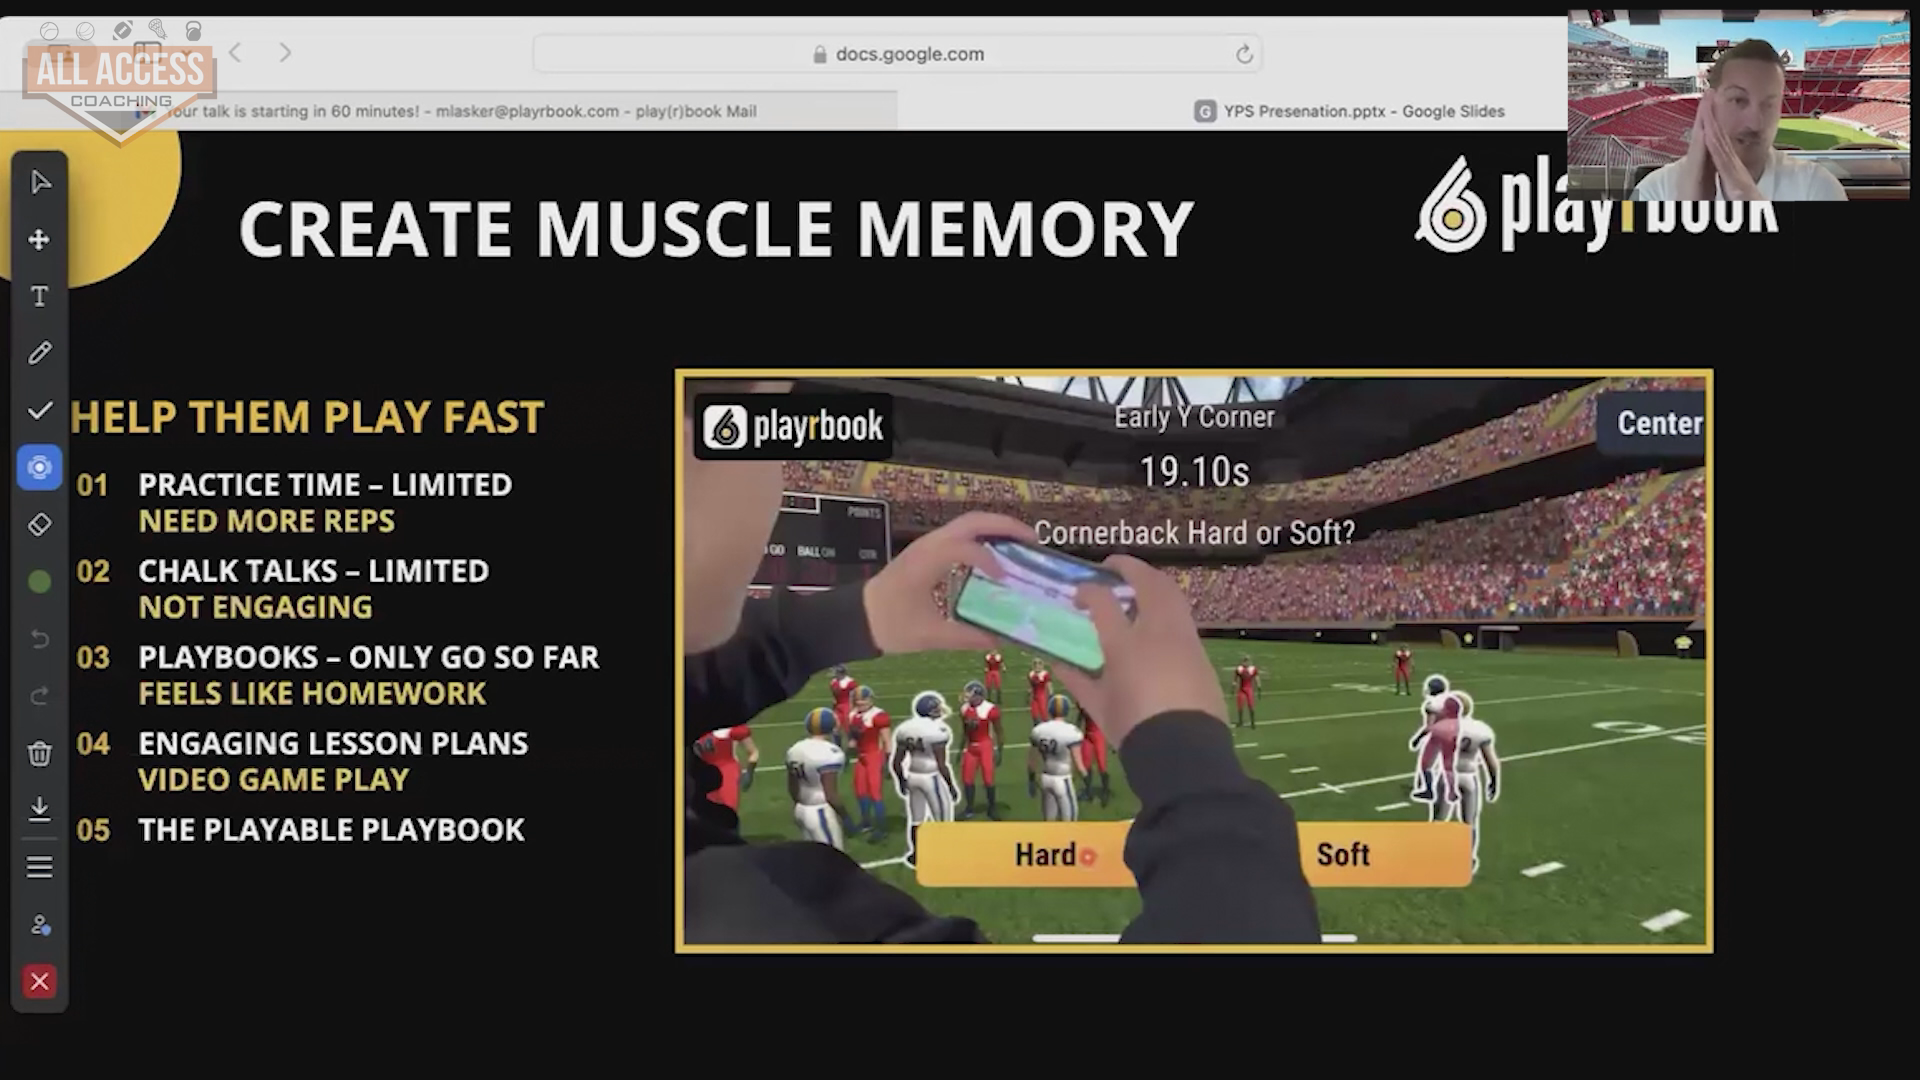
Task: Save annotations with the download icon
Action: (40, 809)
